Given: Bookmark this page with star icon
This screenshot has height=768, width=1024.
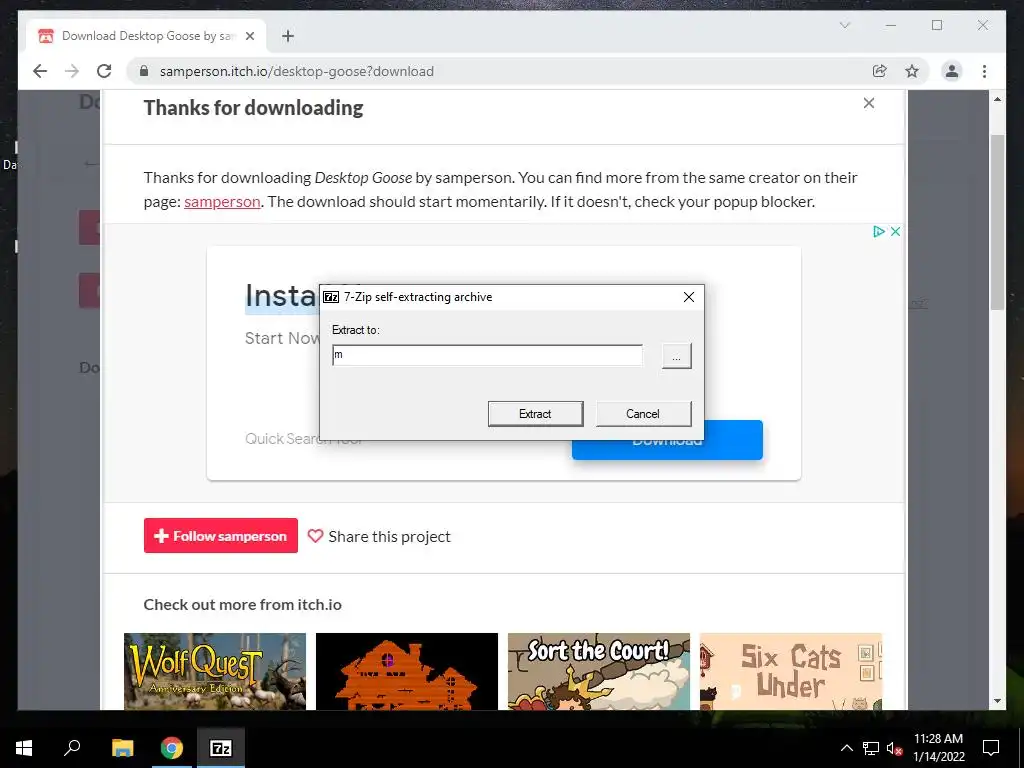Looking at the screenshot, I should tap(912, 71).
